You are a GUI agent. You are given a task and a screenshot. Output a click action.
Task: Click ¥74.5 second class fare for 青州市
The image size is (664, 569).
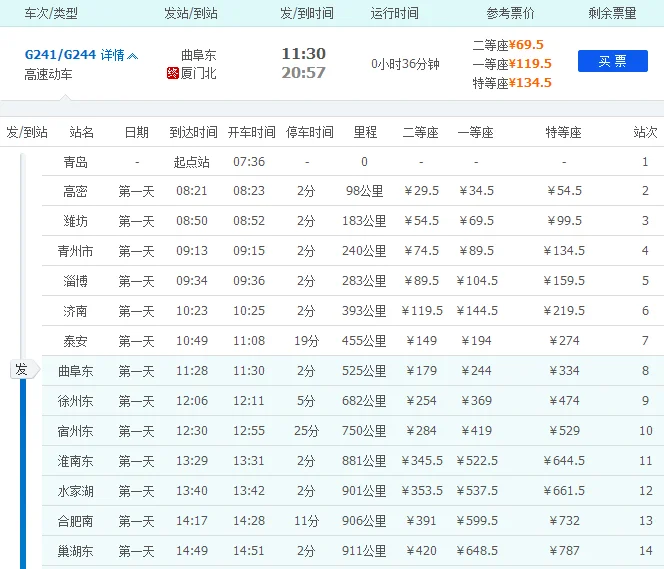pyautogui.click(x=421, y=251)
